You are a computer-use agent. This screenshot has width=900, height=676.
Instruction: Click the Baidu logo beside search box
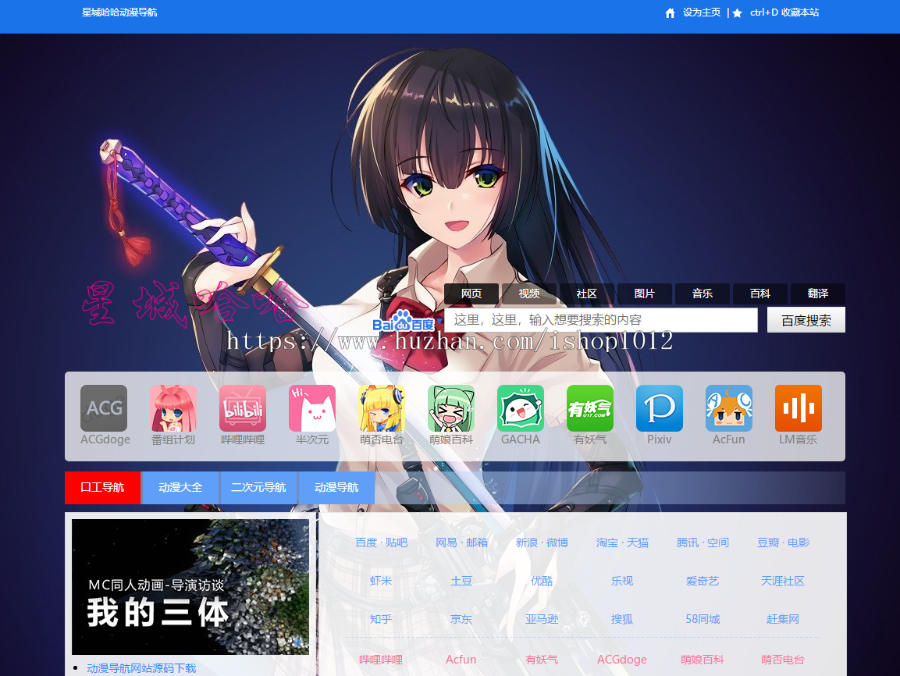404,321
